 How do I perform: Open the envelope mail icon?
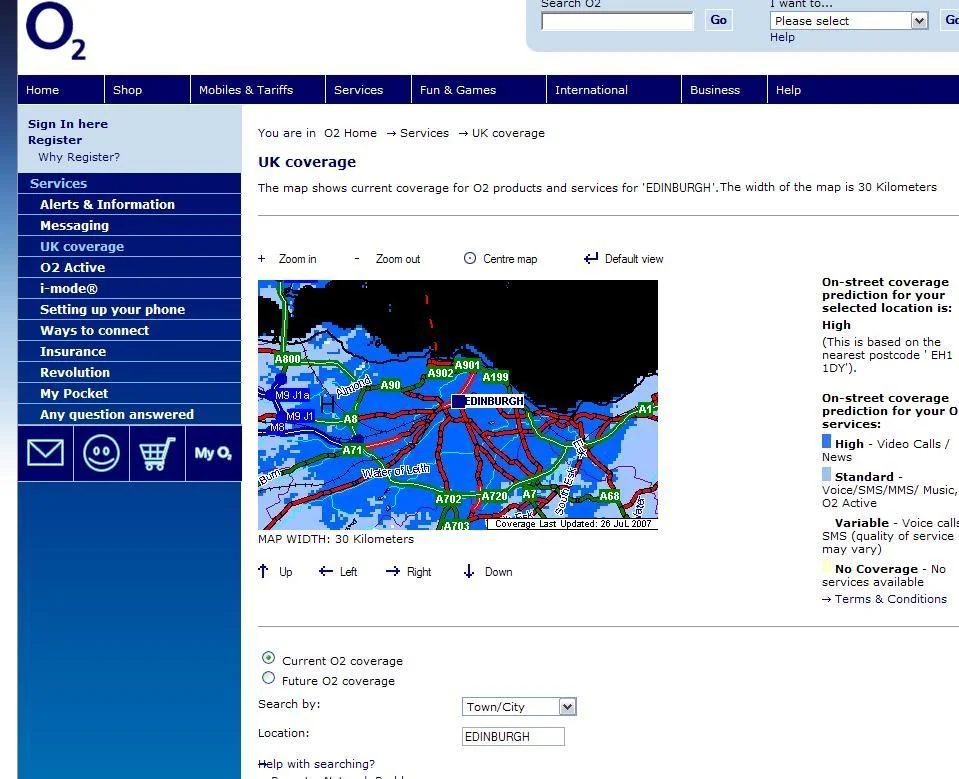[46, 453]
